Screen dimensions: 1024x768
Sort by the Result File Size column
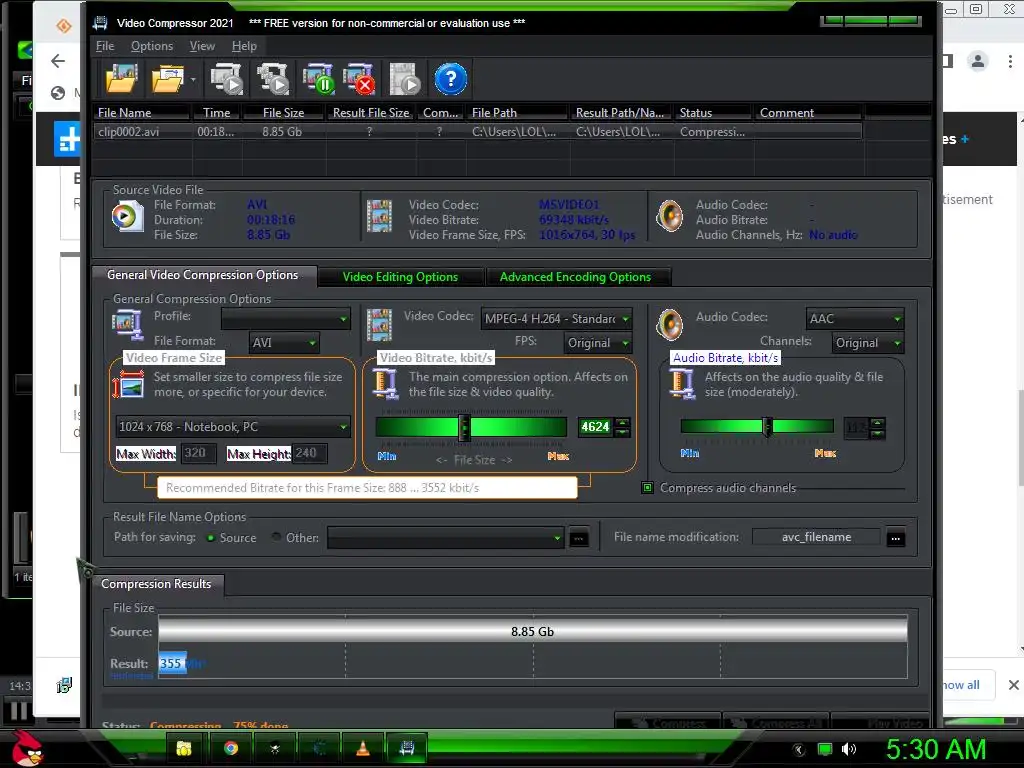click(x=371, y=113)
